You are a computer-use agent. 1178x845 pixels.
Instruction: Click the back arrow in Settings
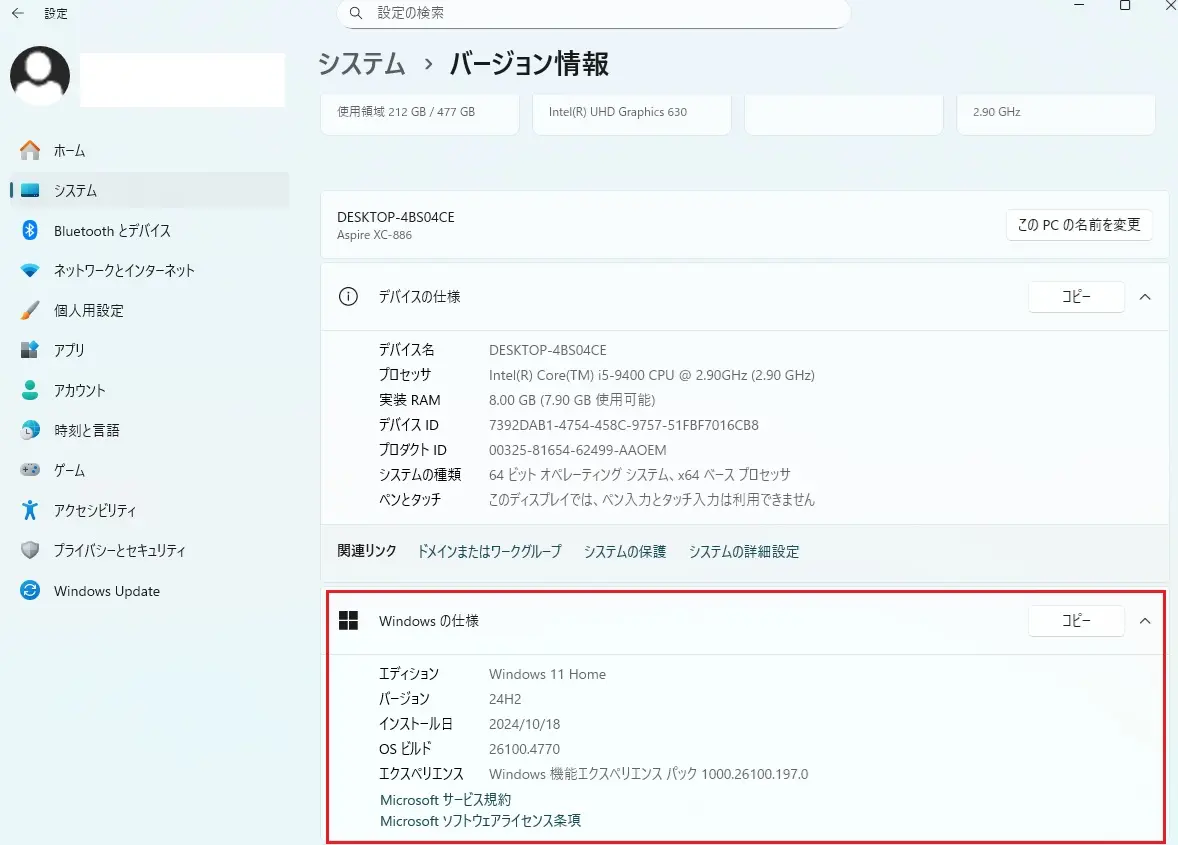pos(18,13)
